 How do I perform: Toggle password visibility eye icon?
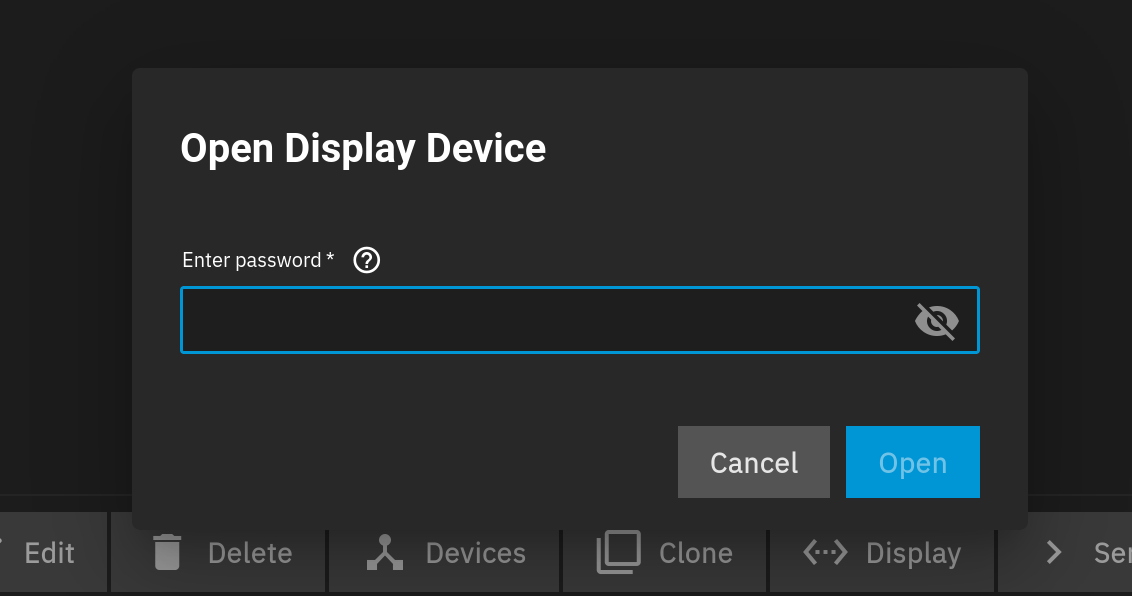936,320
